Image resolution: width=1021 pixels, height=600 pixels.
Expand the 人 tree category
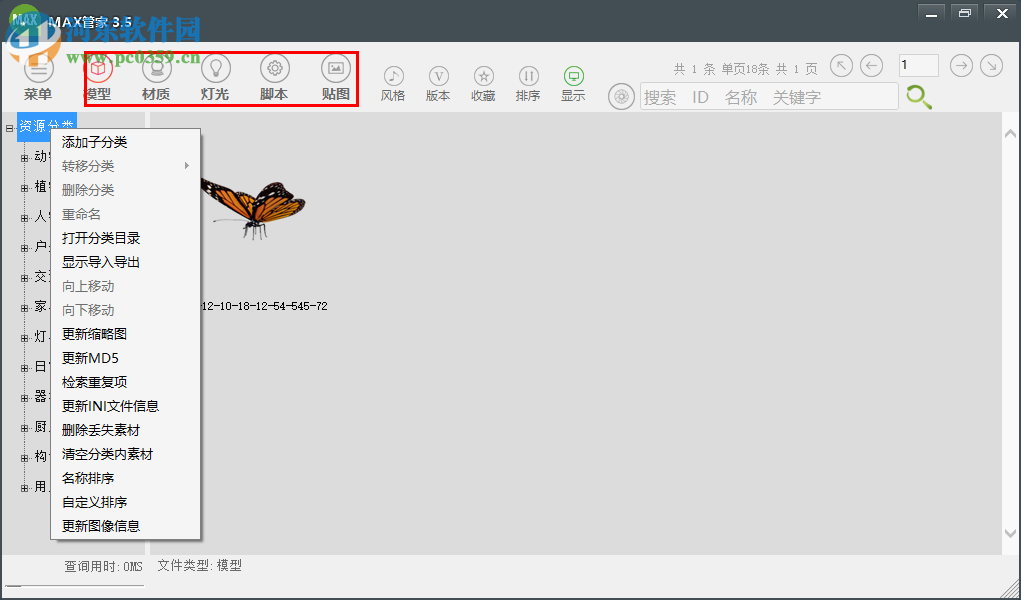(25, 218)
